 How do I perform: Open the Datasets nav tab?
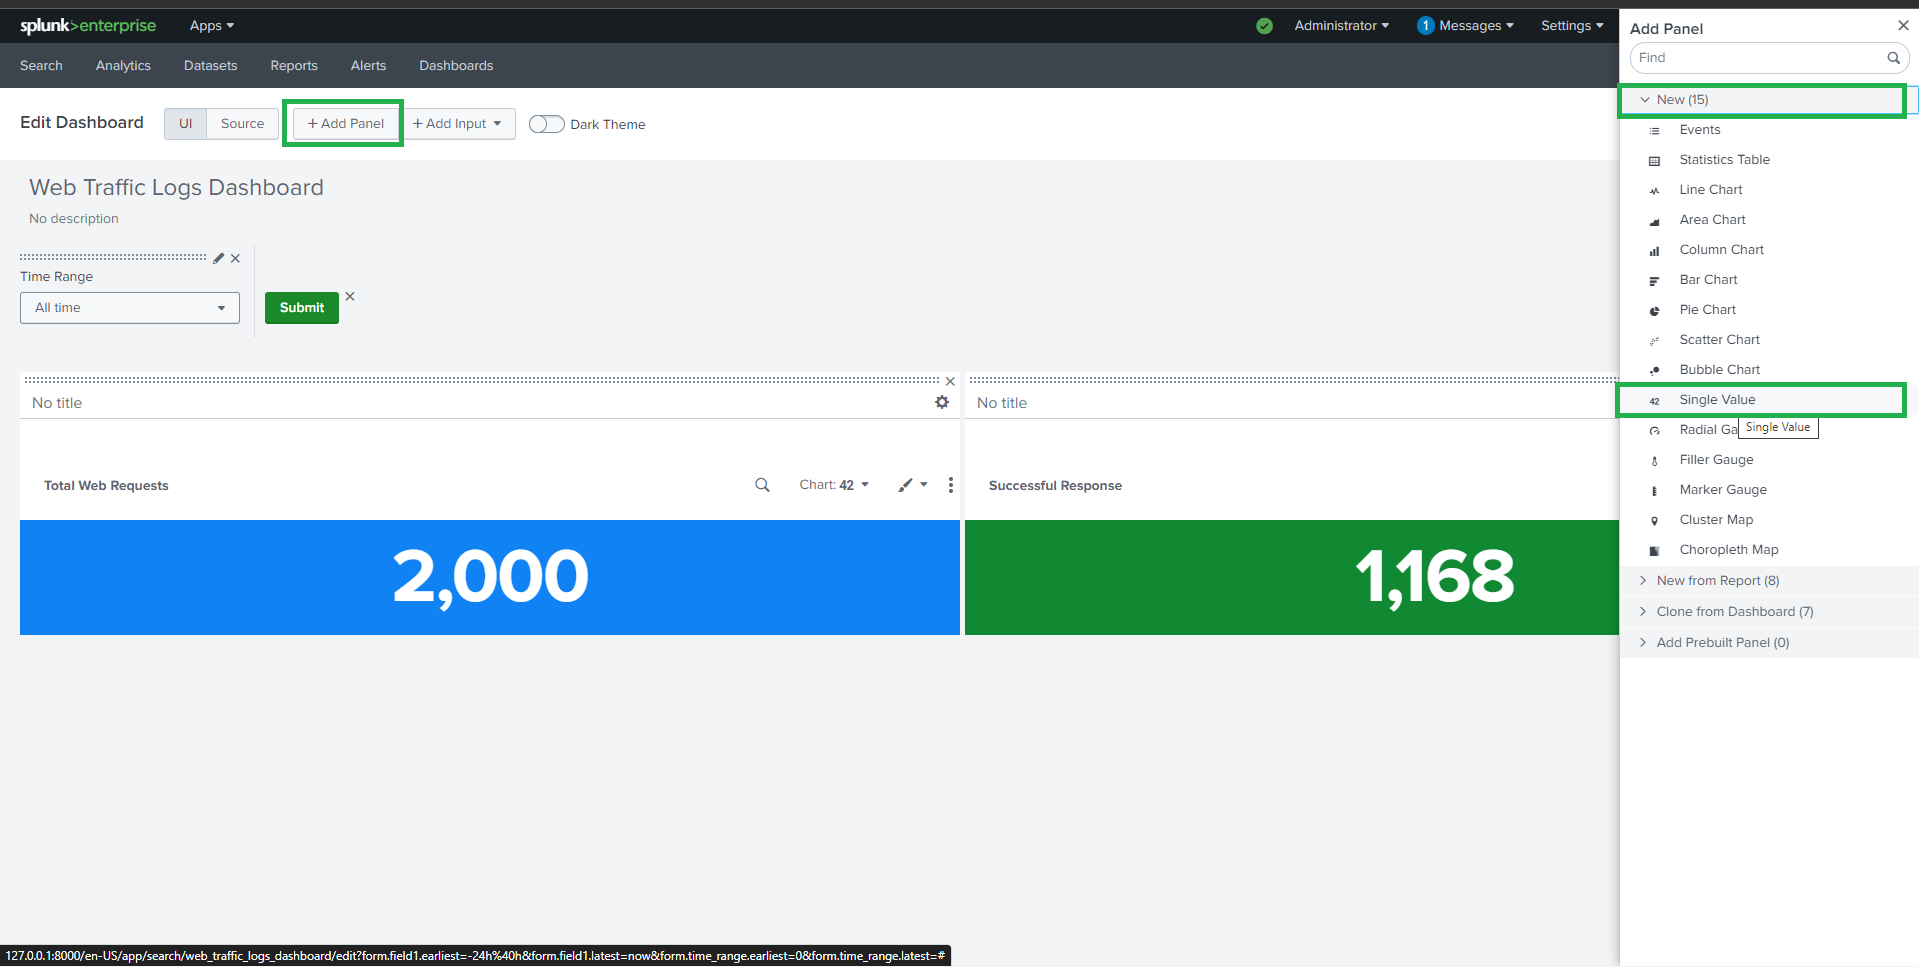pos(211,66)
